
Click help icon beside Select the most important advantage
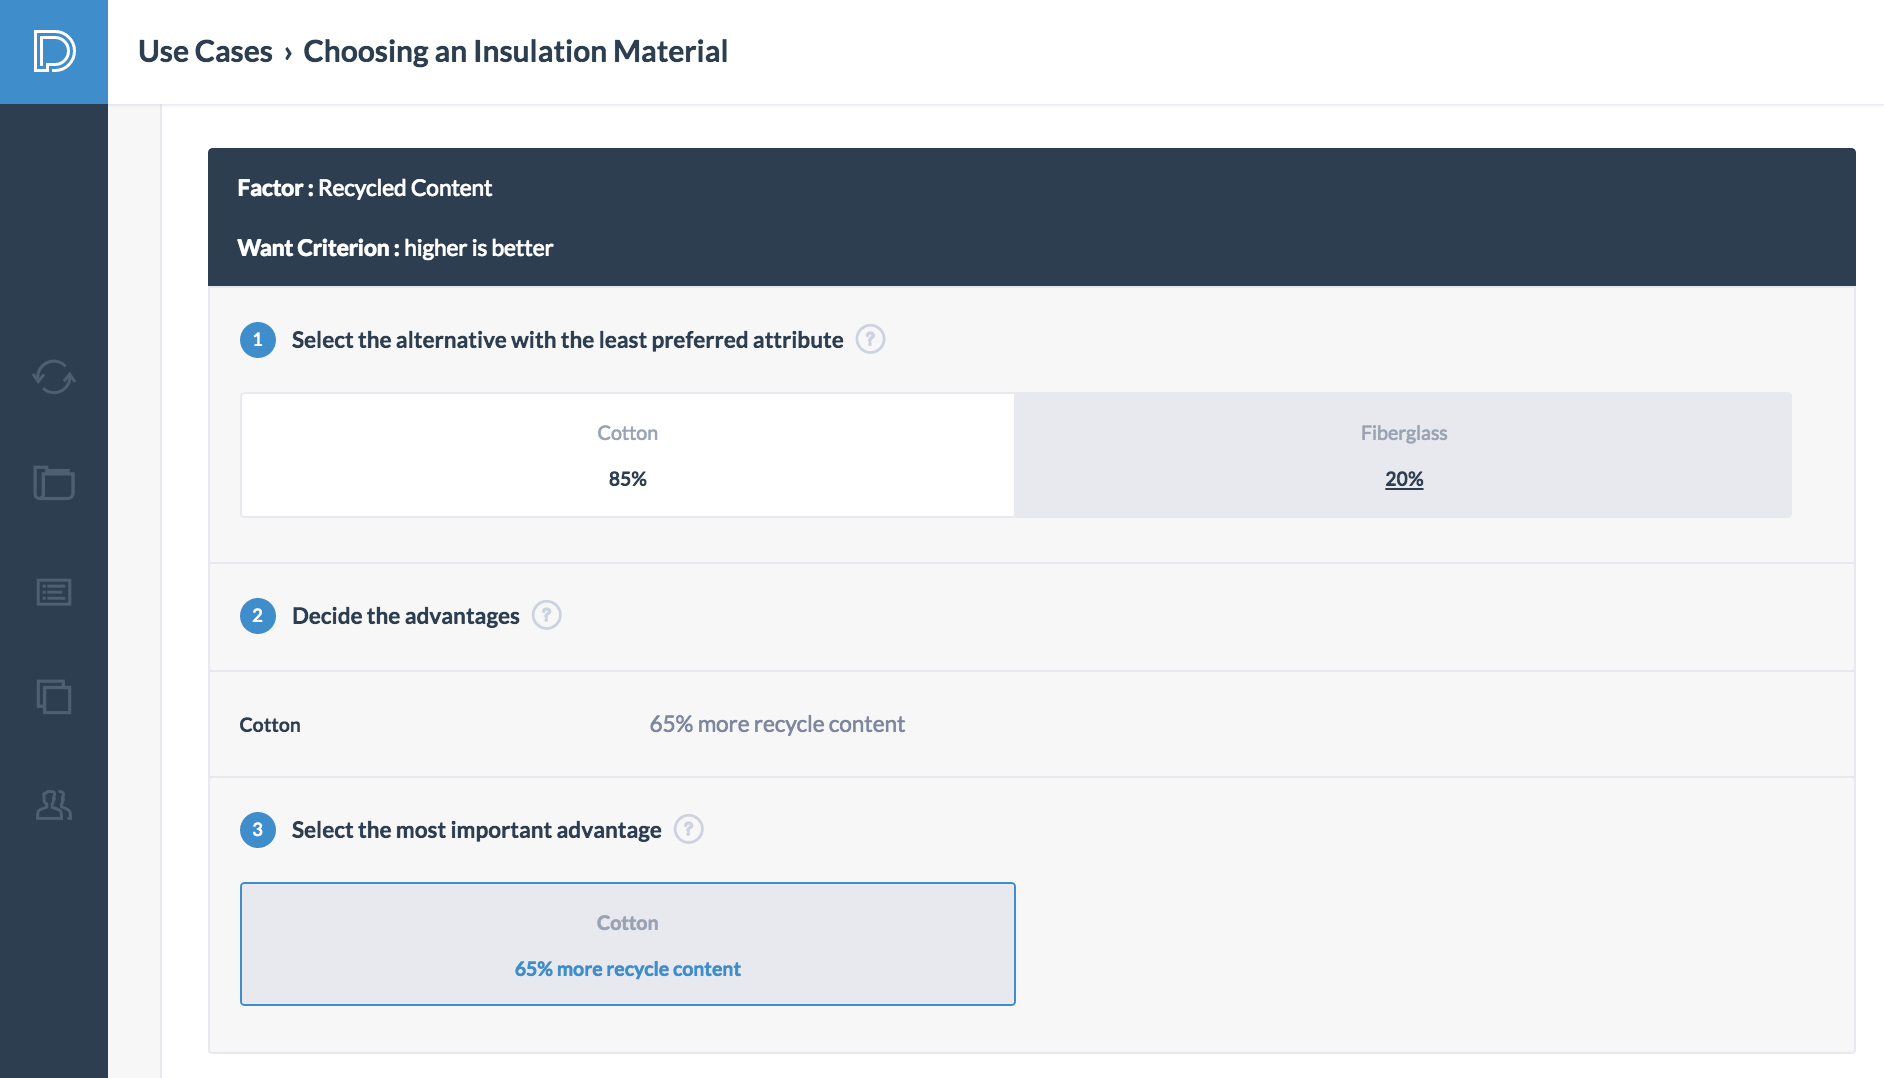coord(688,829)
